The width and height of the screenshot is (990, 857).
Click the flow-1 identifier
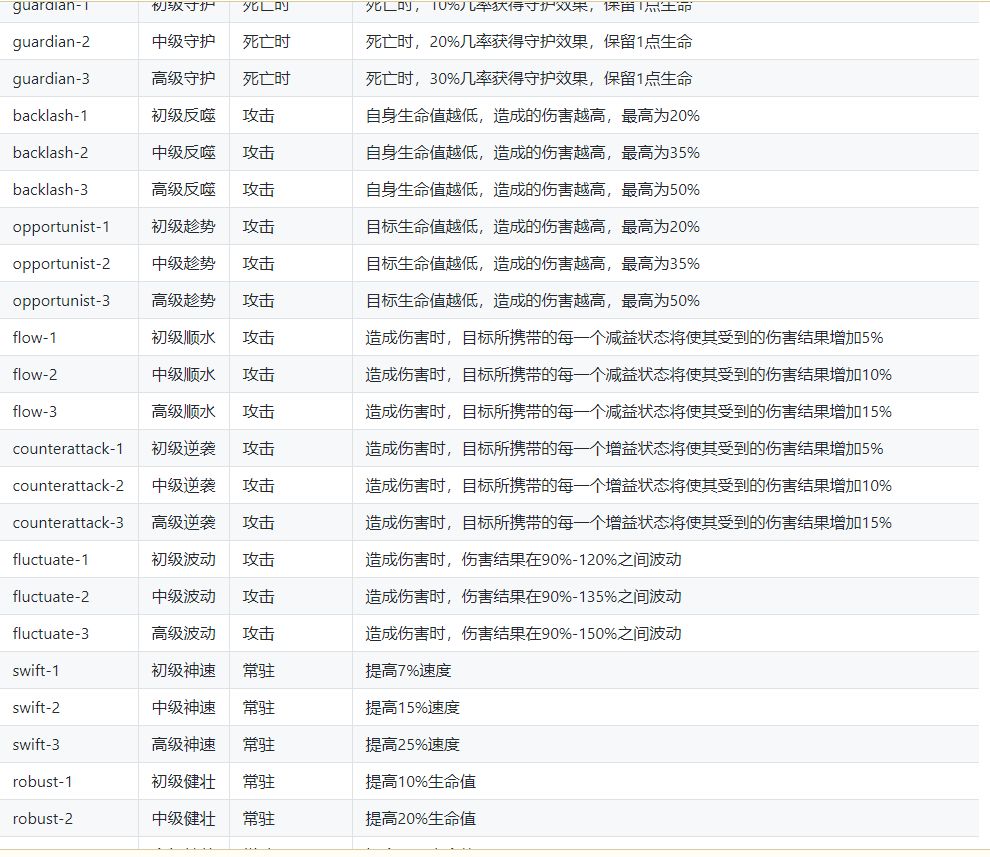click(35, 338)
